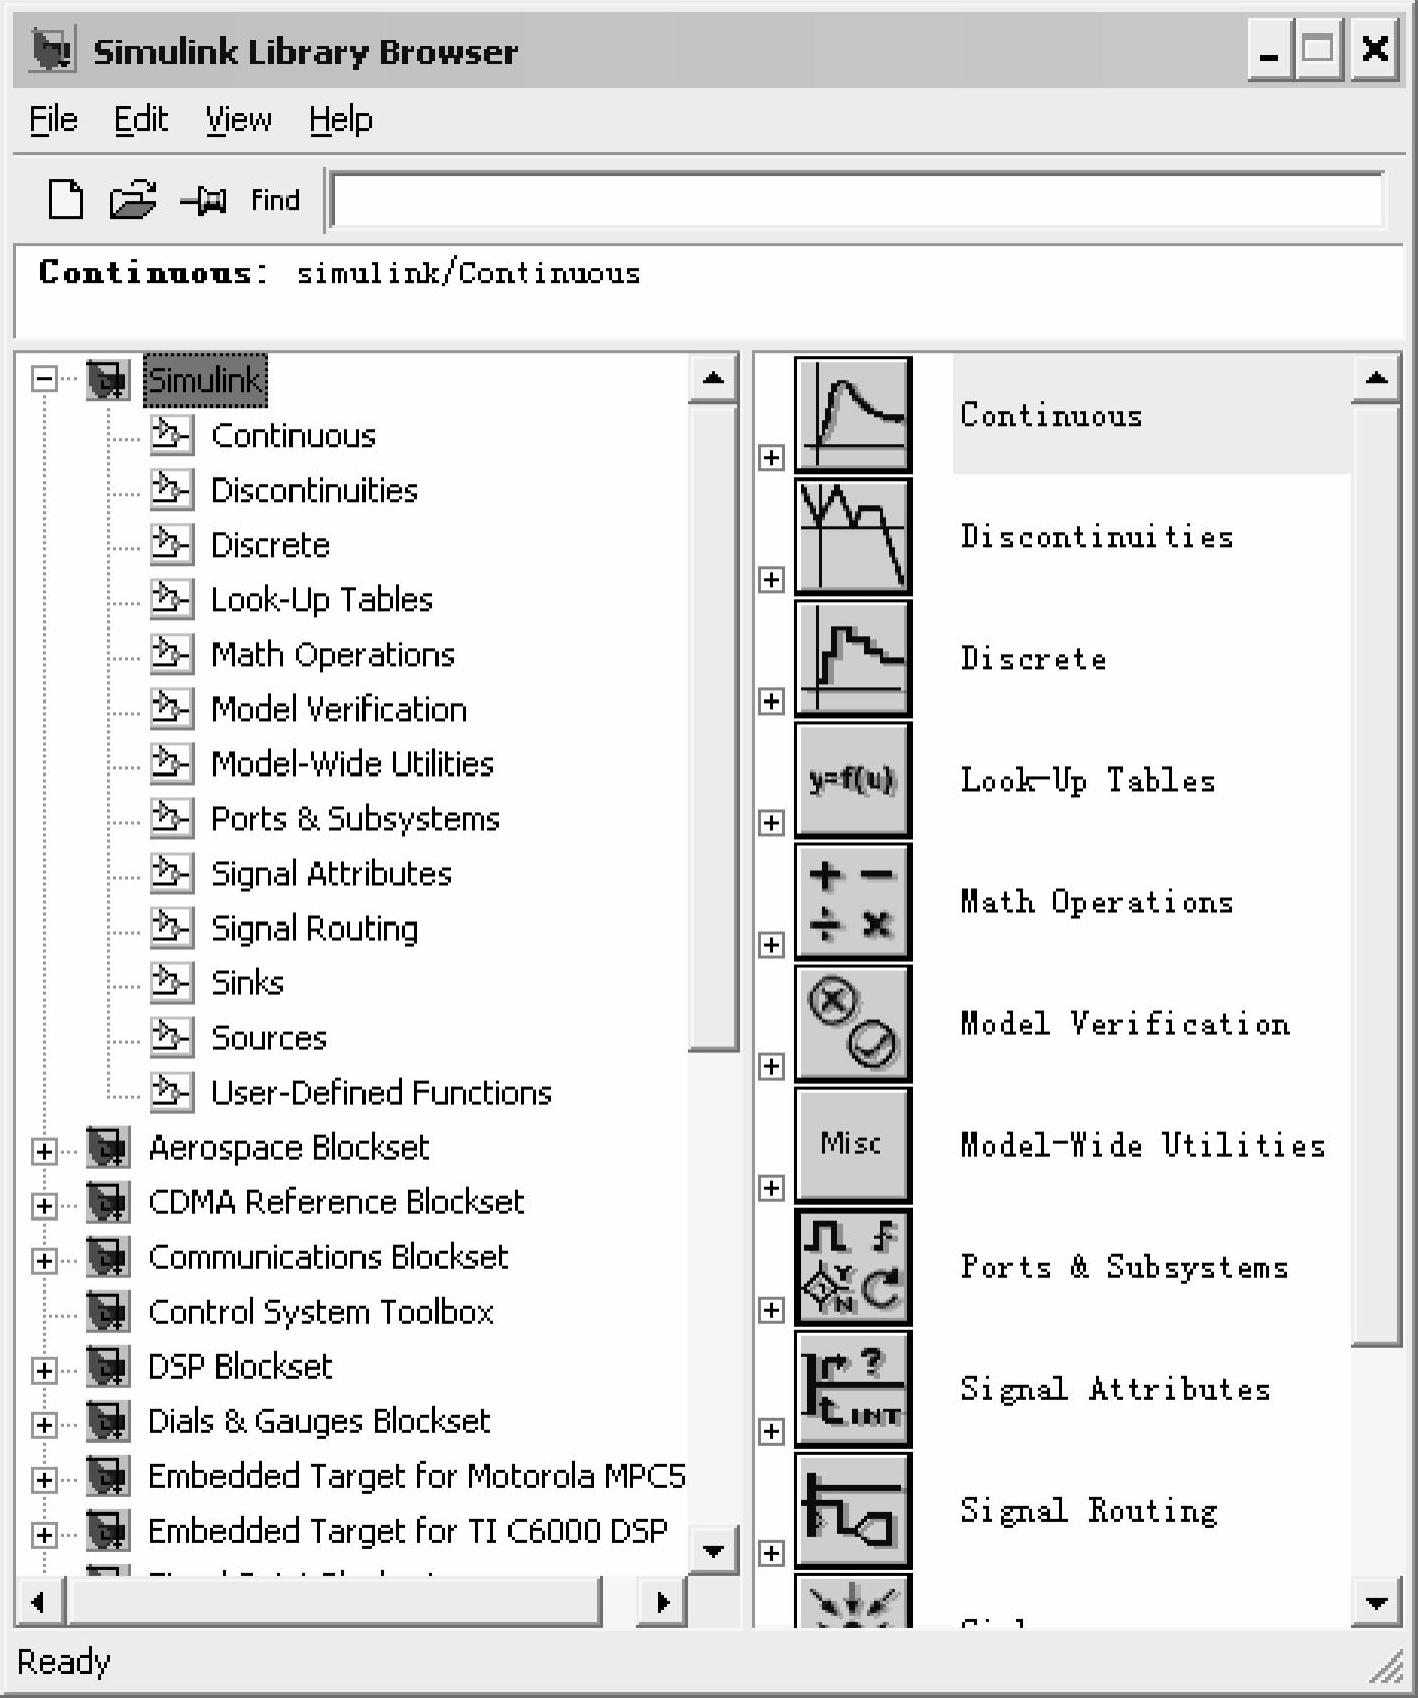Click in the Find search field
Image resolution: width=1418 pixels, height=1698 pixels.
coord(858,200)
